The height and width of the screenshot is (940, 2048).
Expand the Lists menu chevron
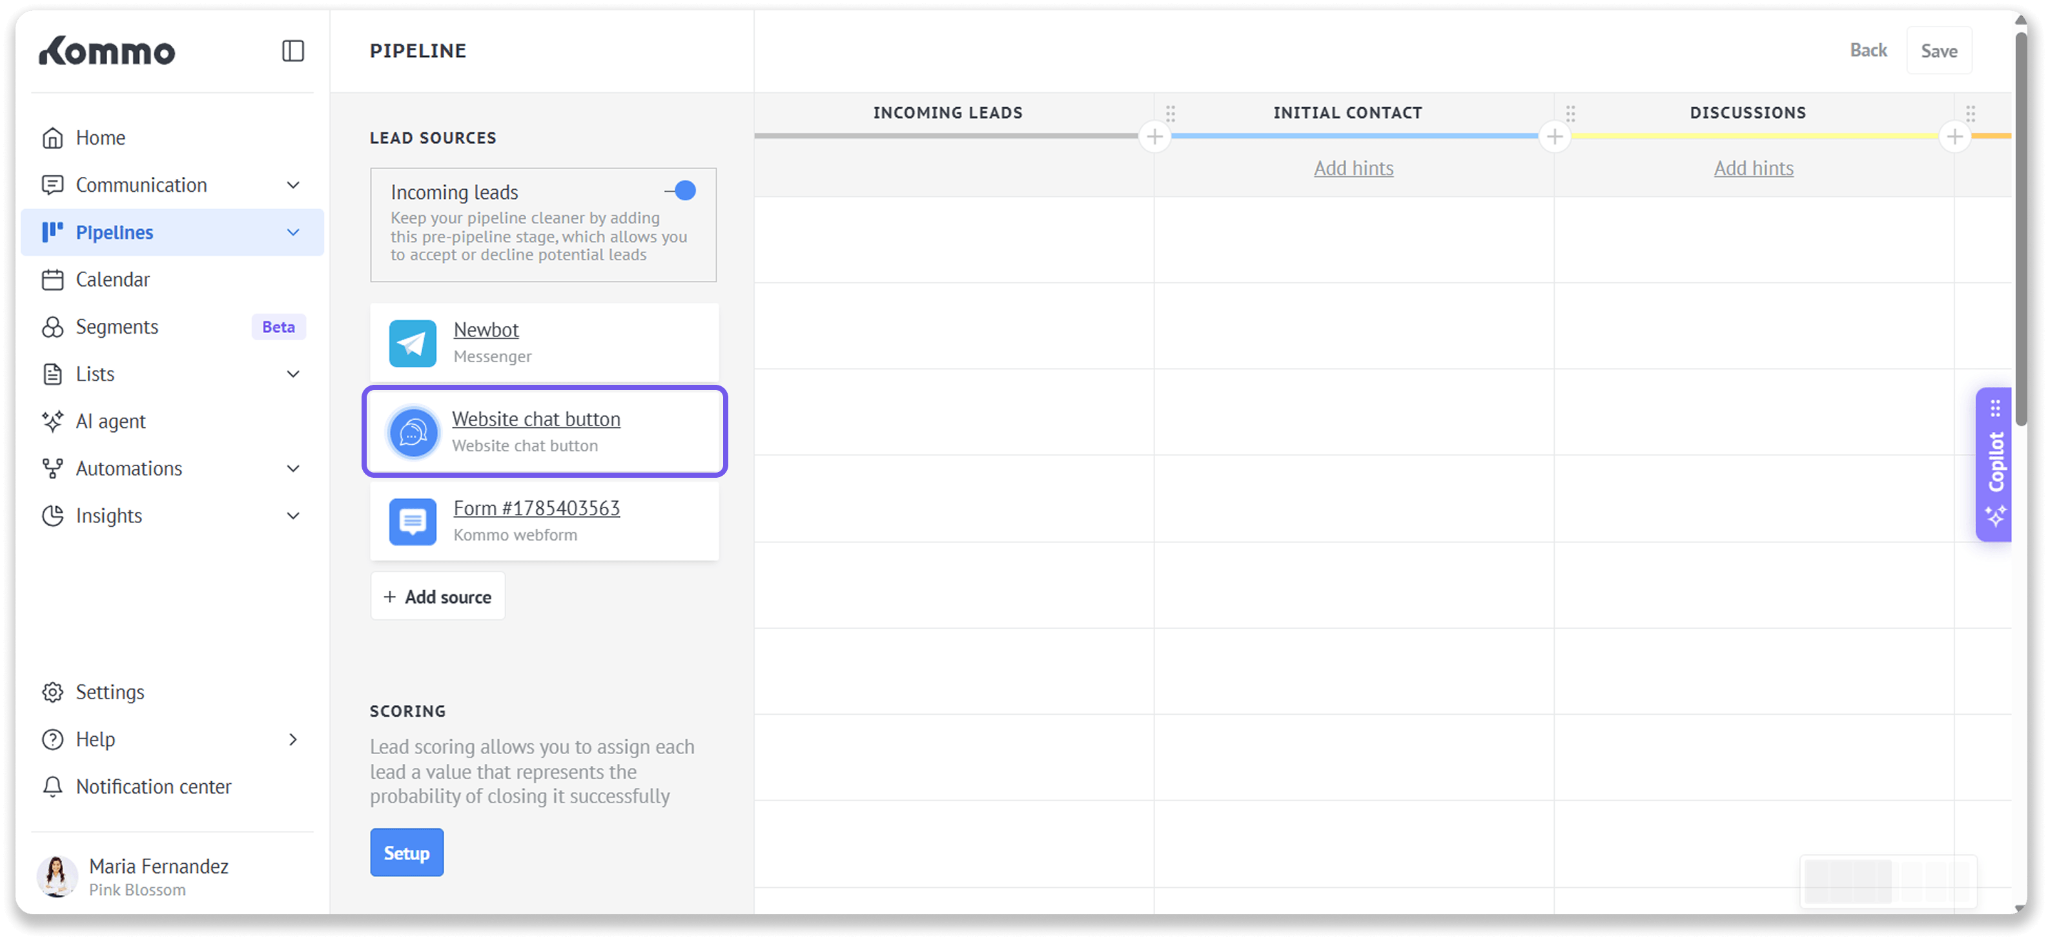(x=293, y=374)
